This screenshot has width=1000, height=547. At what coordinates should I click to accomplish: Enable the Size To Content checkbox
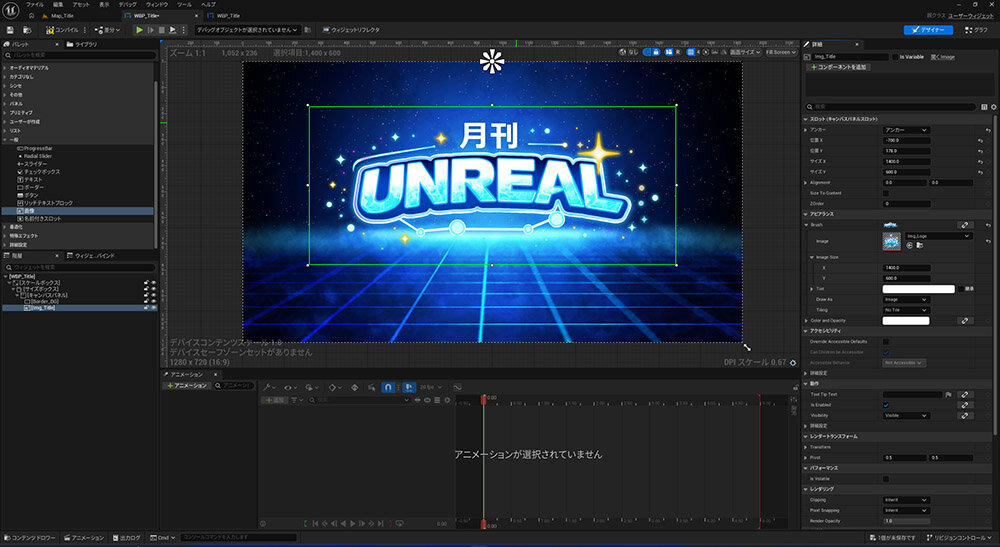[x=886, y=193]
